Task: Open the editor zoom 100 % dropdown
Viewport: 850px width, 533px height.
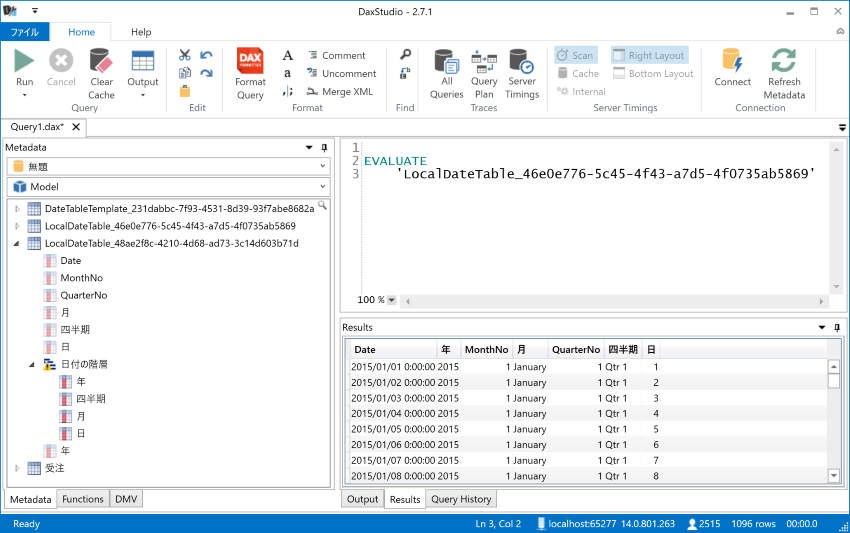Action: tap(392, 300)
